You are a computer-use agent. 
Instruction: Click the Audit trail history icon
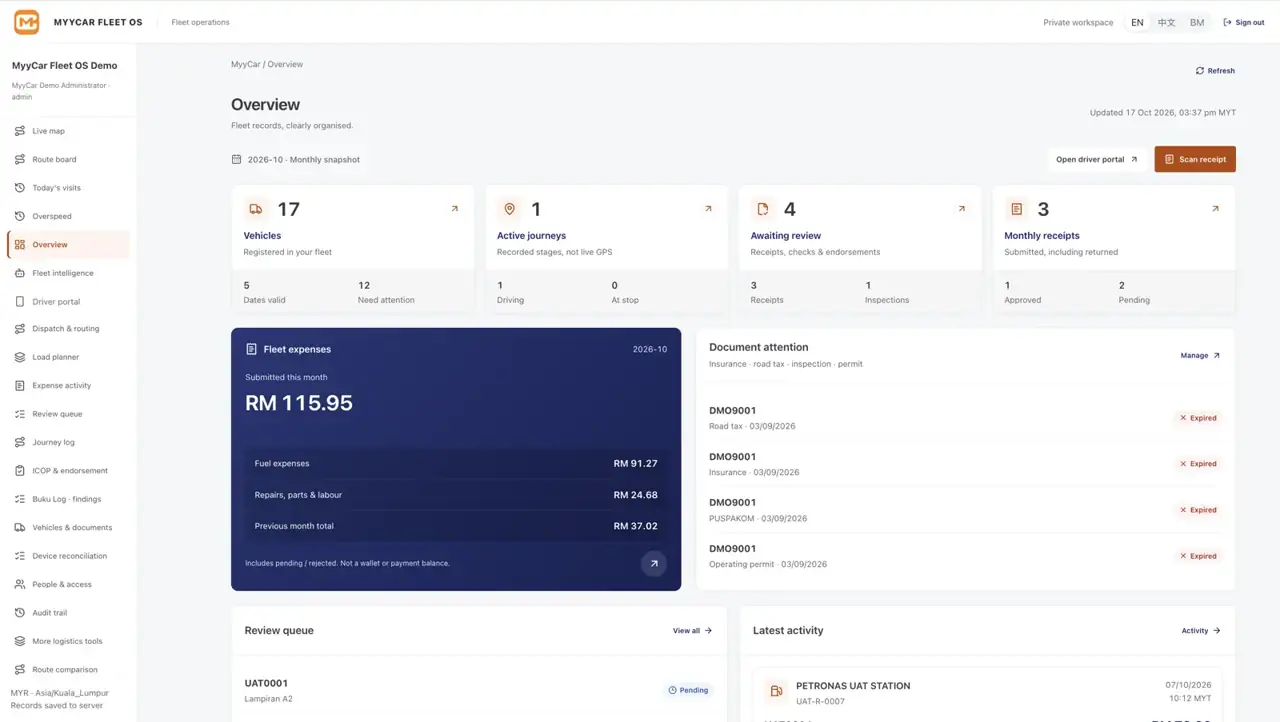click(20, 612)
